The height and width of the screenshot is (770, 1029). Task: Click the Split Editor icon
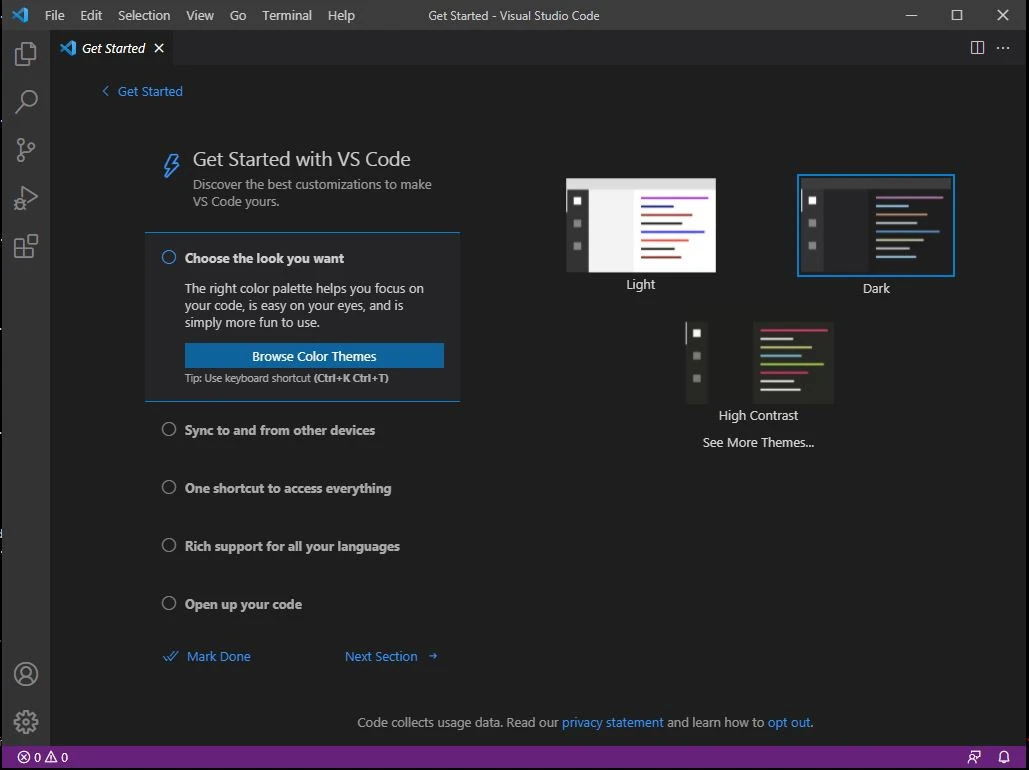(976, 47)
